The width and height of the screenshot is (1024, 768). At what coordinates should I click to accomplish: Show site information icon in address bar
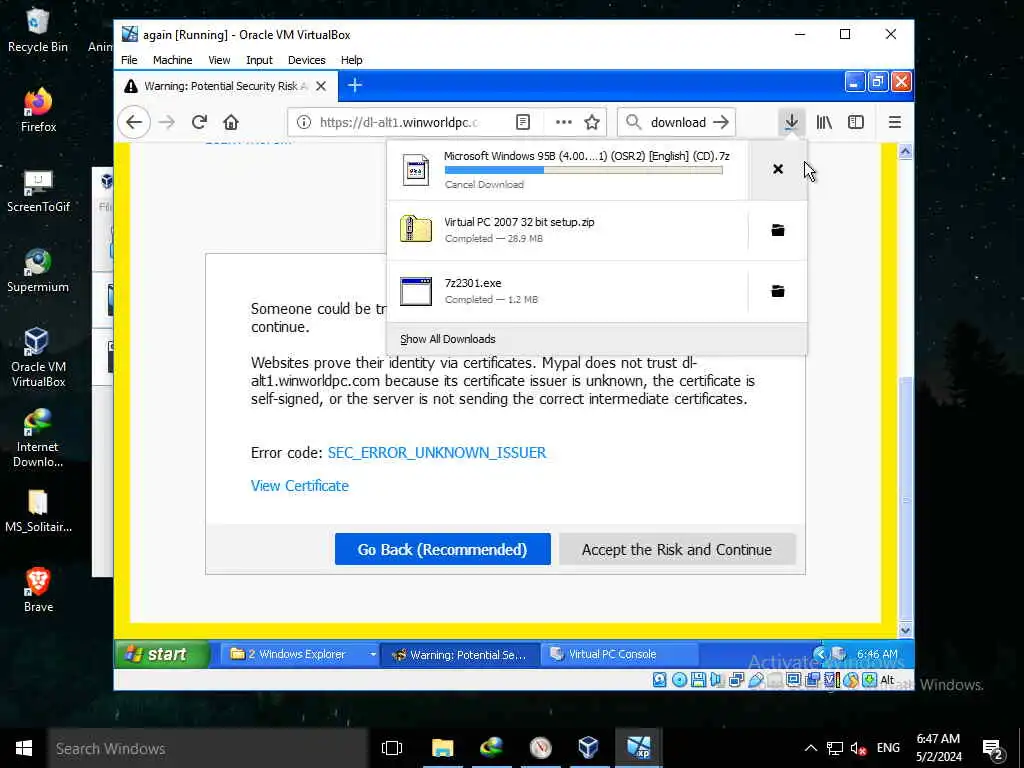(304, 122)
